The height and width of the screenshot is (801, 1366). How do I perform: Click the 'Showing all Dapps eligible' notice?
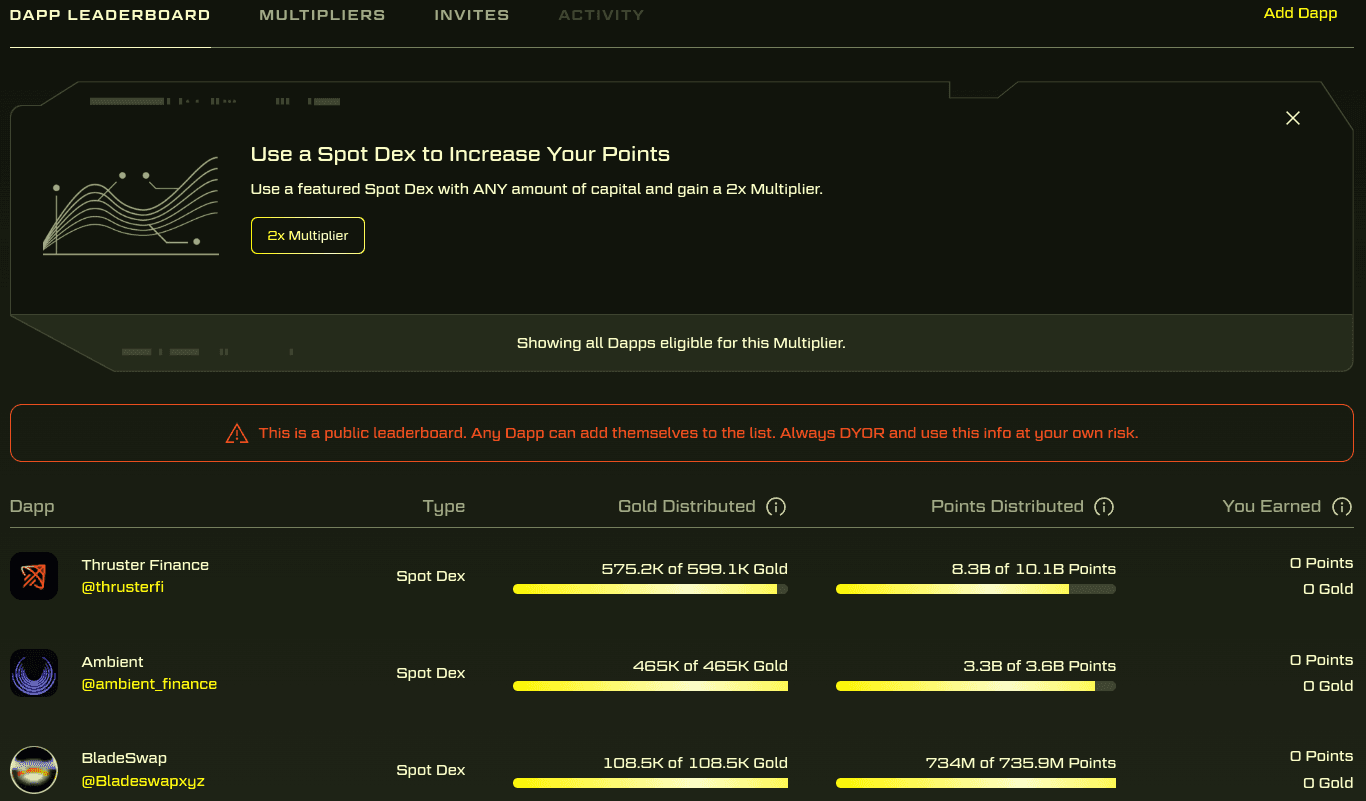[x=681, y=343]
